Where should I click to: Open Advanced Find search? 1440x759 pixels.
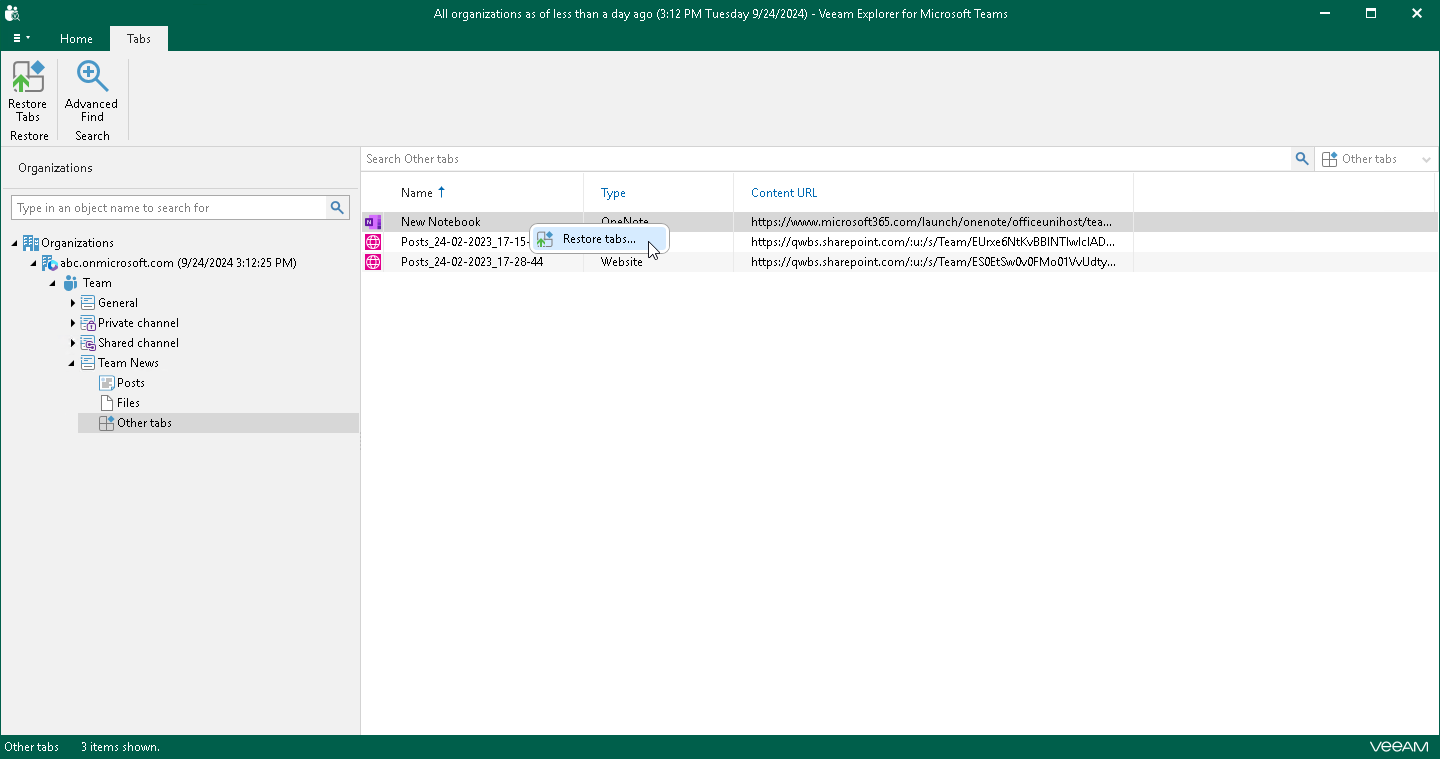[91, 91]
